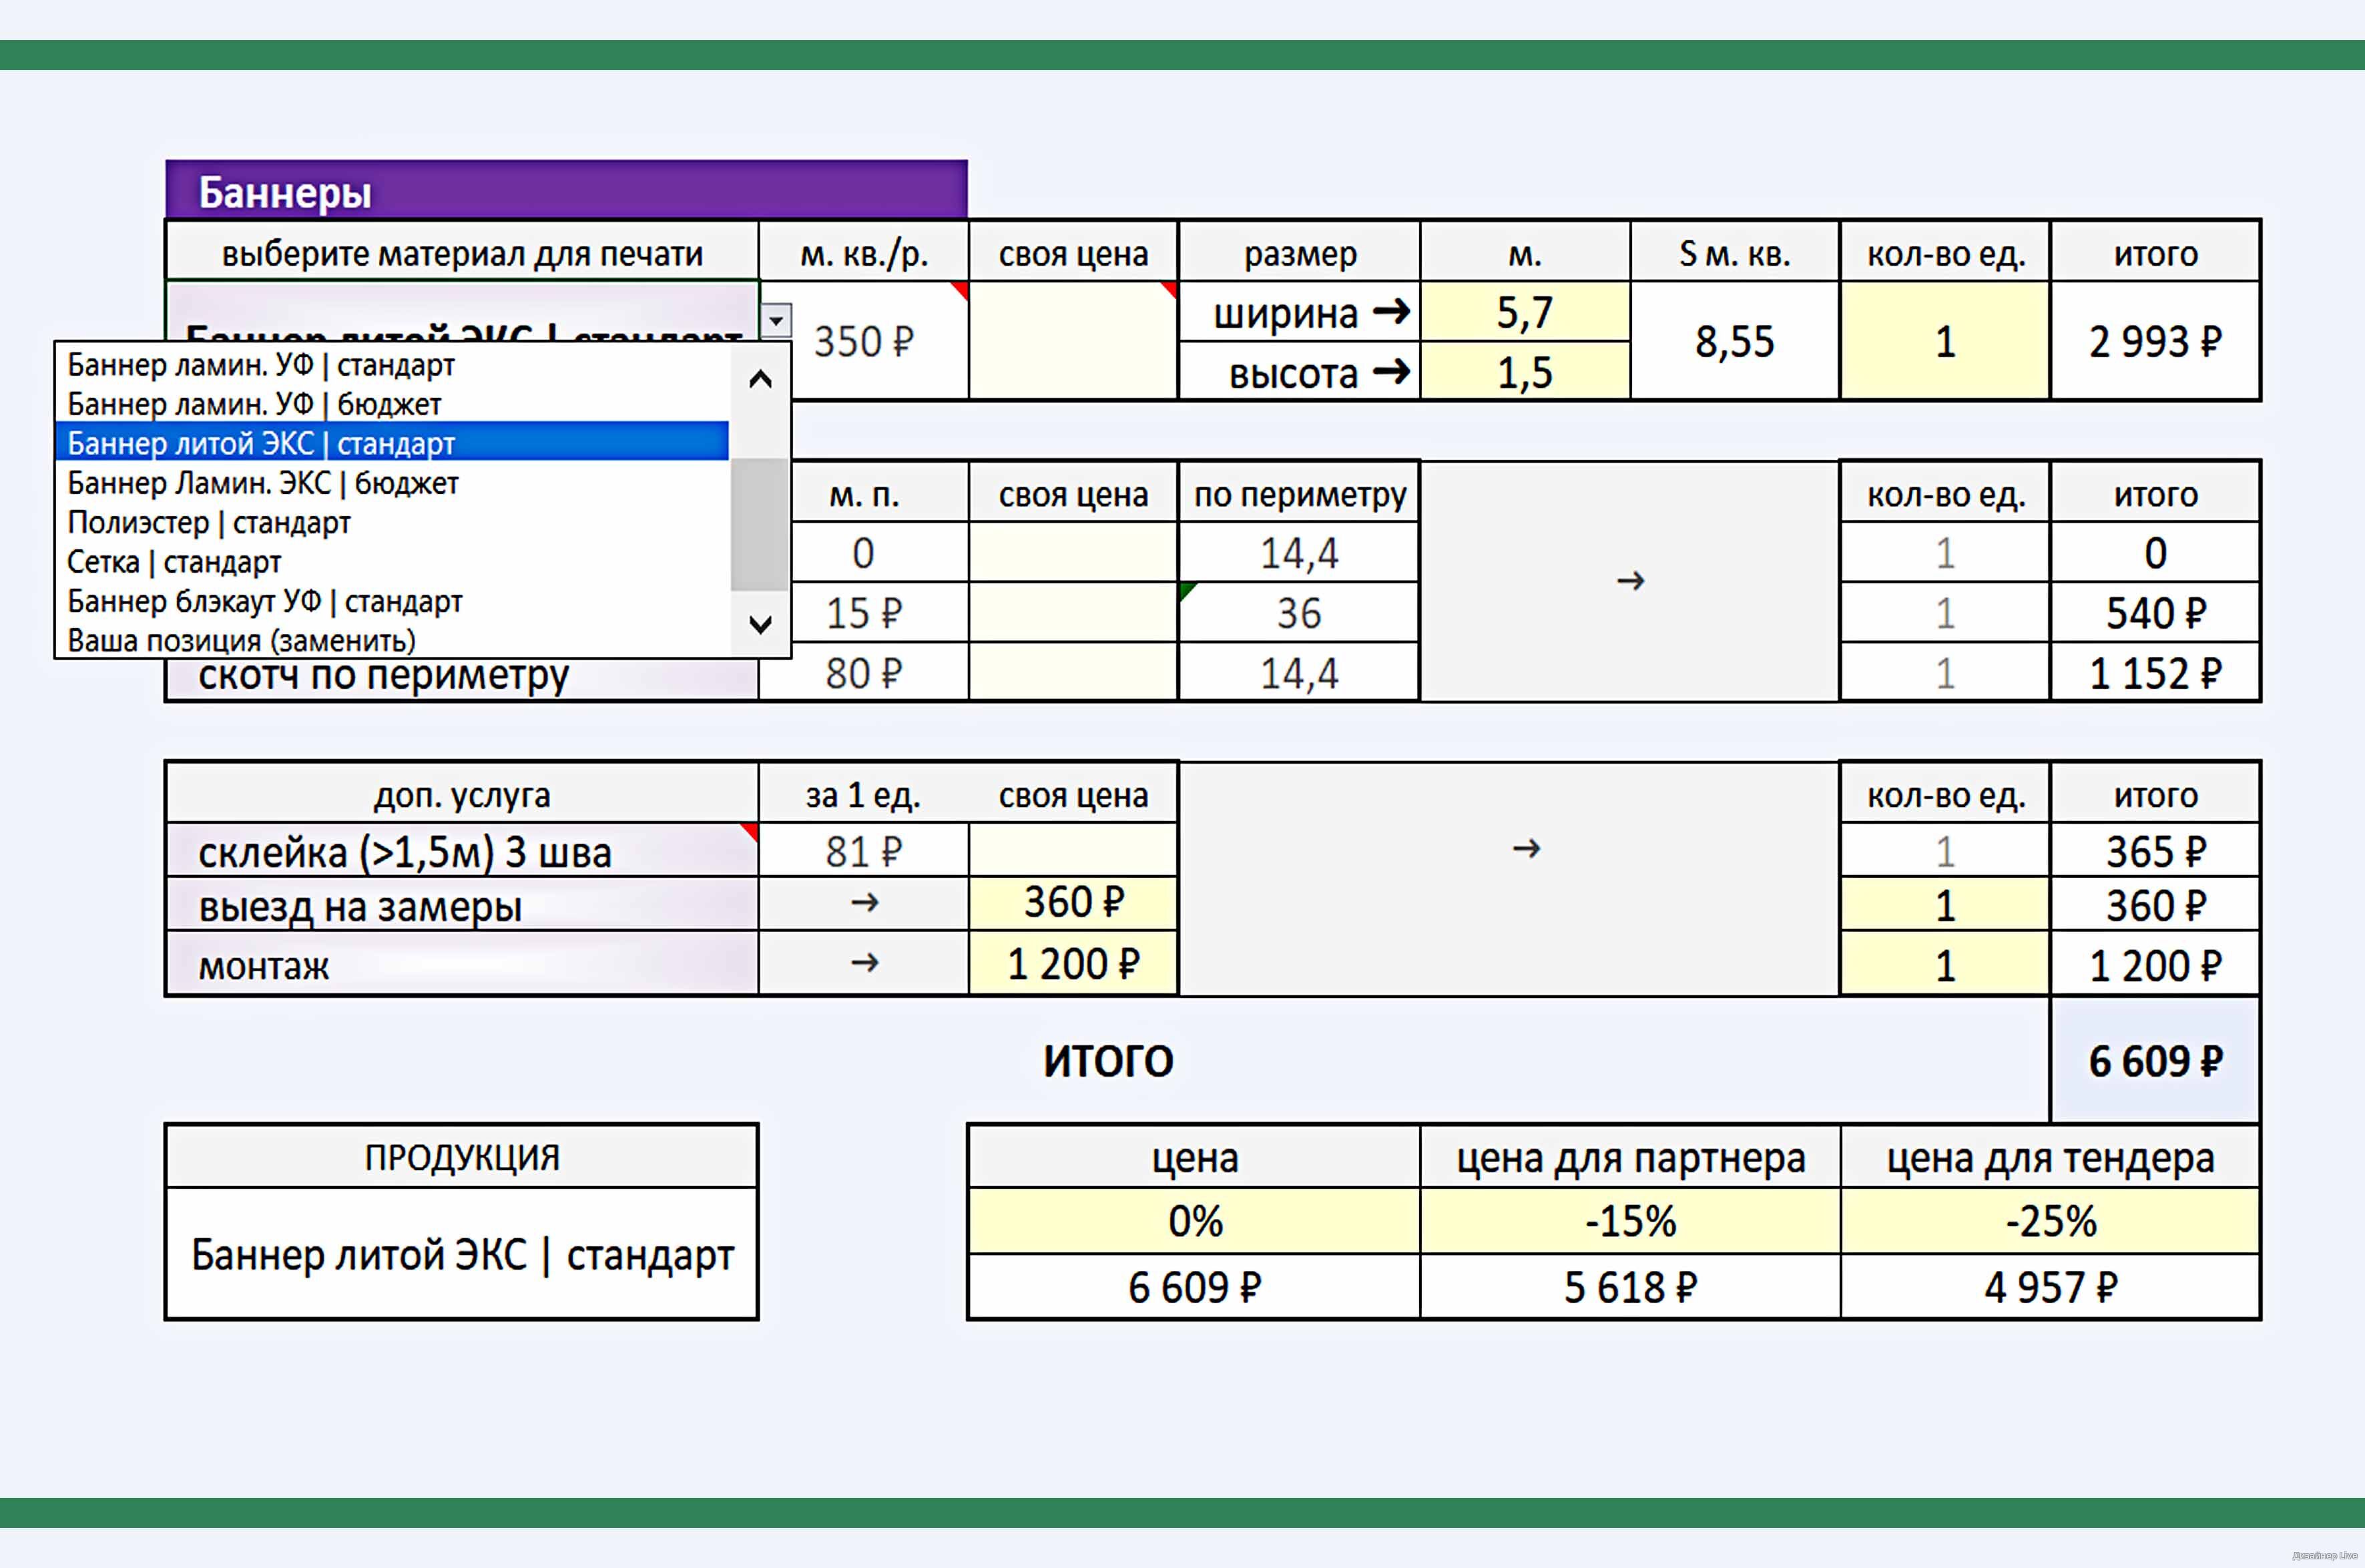This screenshot has width=2365, height=1568.
Task: Select 'Сетка | стандарт' material
Action: click(174, 562)
